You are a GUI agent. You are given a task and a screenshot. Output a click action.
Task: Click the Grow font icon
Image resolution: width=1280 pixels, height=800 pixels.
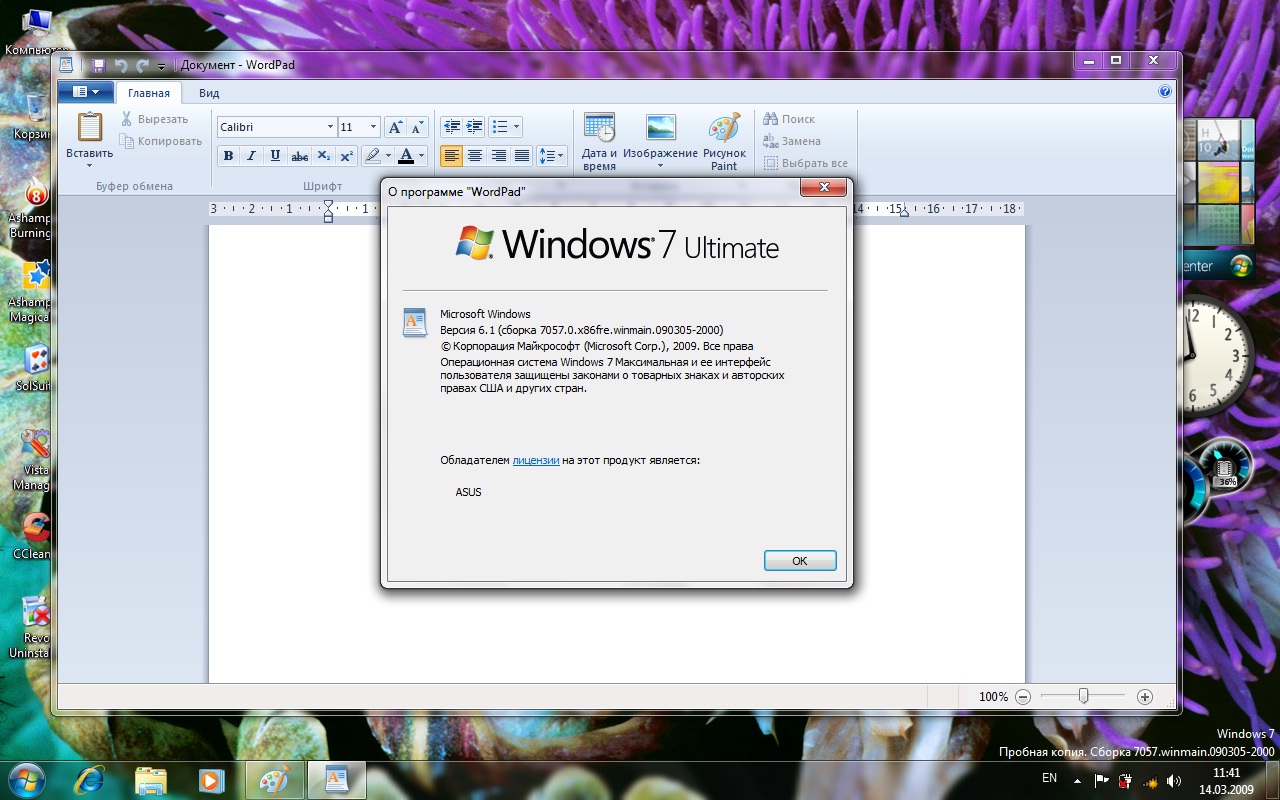click(x=395, y=127)
